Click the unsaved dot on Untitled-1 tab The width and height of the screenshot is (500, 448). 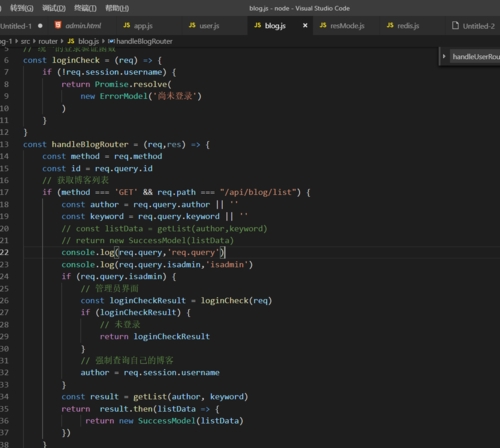(x=40, y=26)
